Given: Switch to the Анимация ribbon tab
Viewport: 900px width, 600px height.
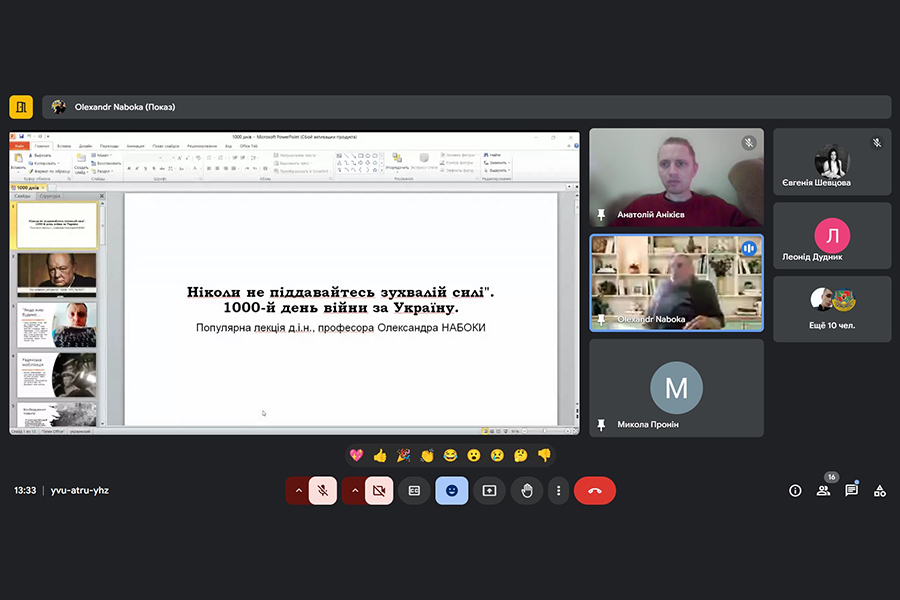Looking at the screenshot, I should pyautogui.click(x=135, y=146).
